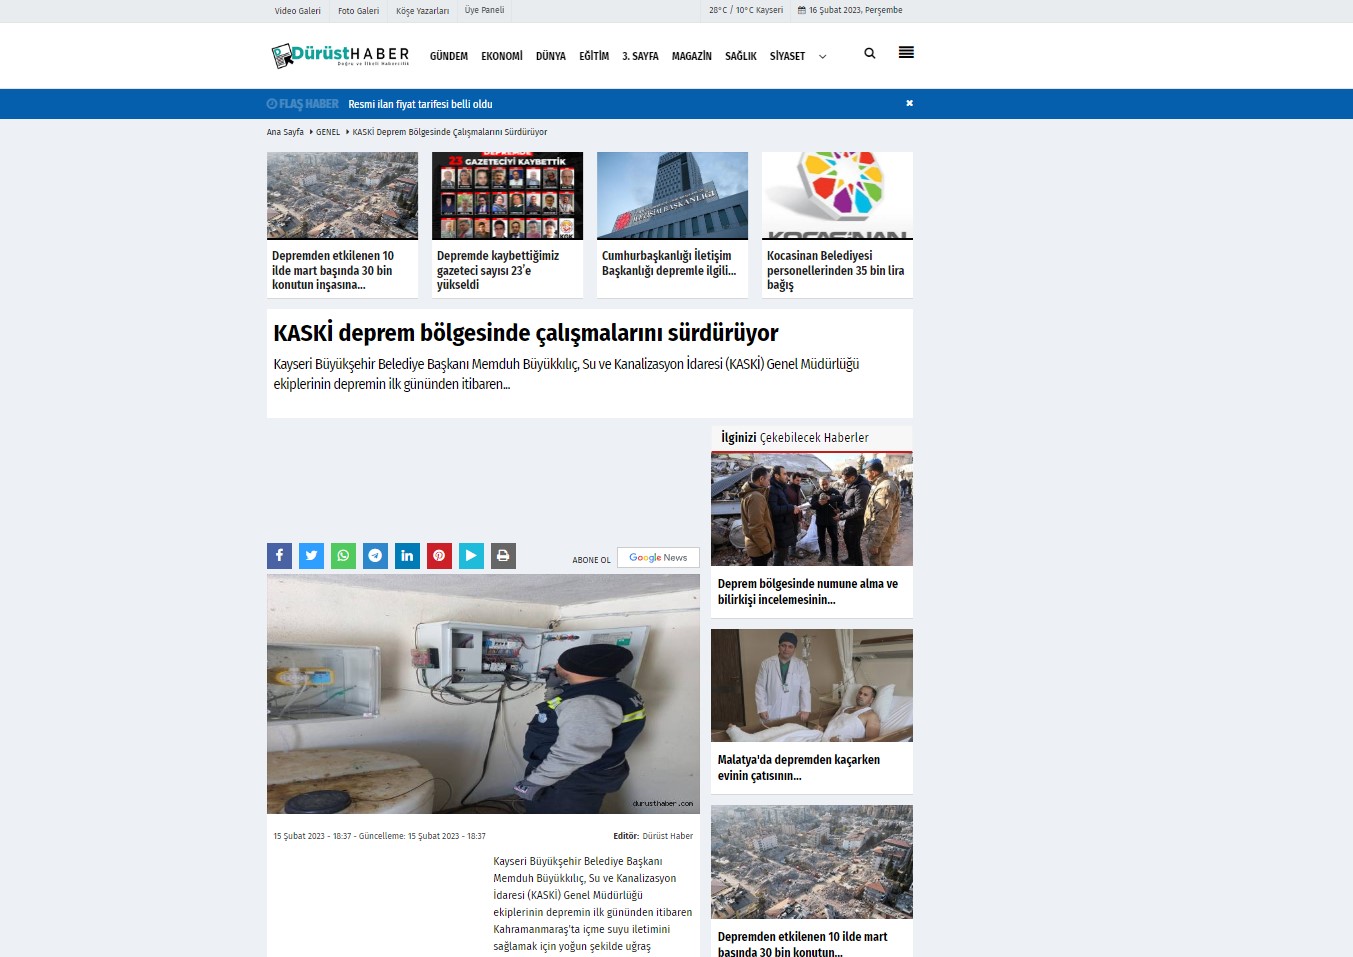Go to the EKONOMİ section
1353x957 pixels.
(x=501, y=57)
